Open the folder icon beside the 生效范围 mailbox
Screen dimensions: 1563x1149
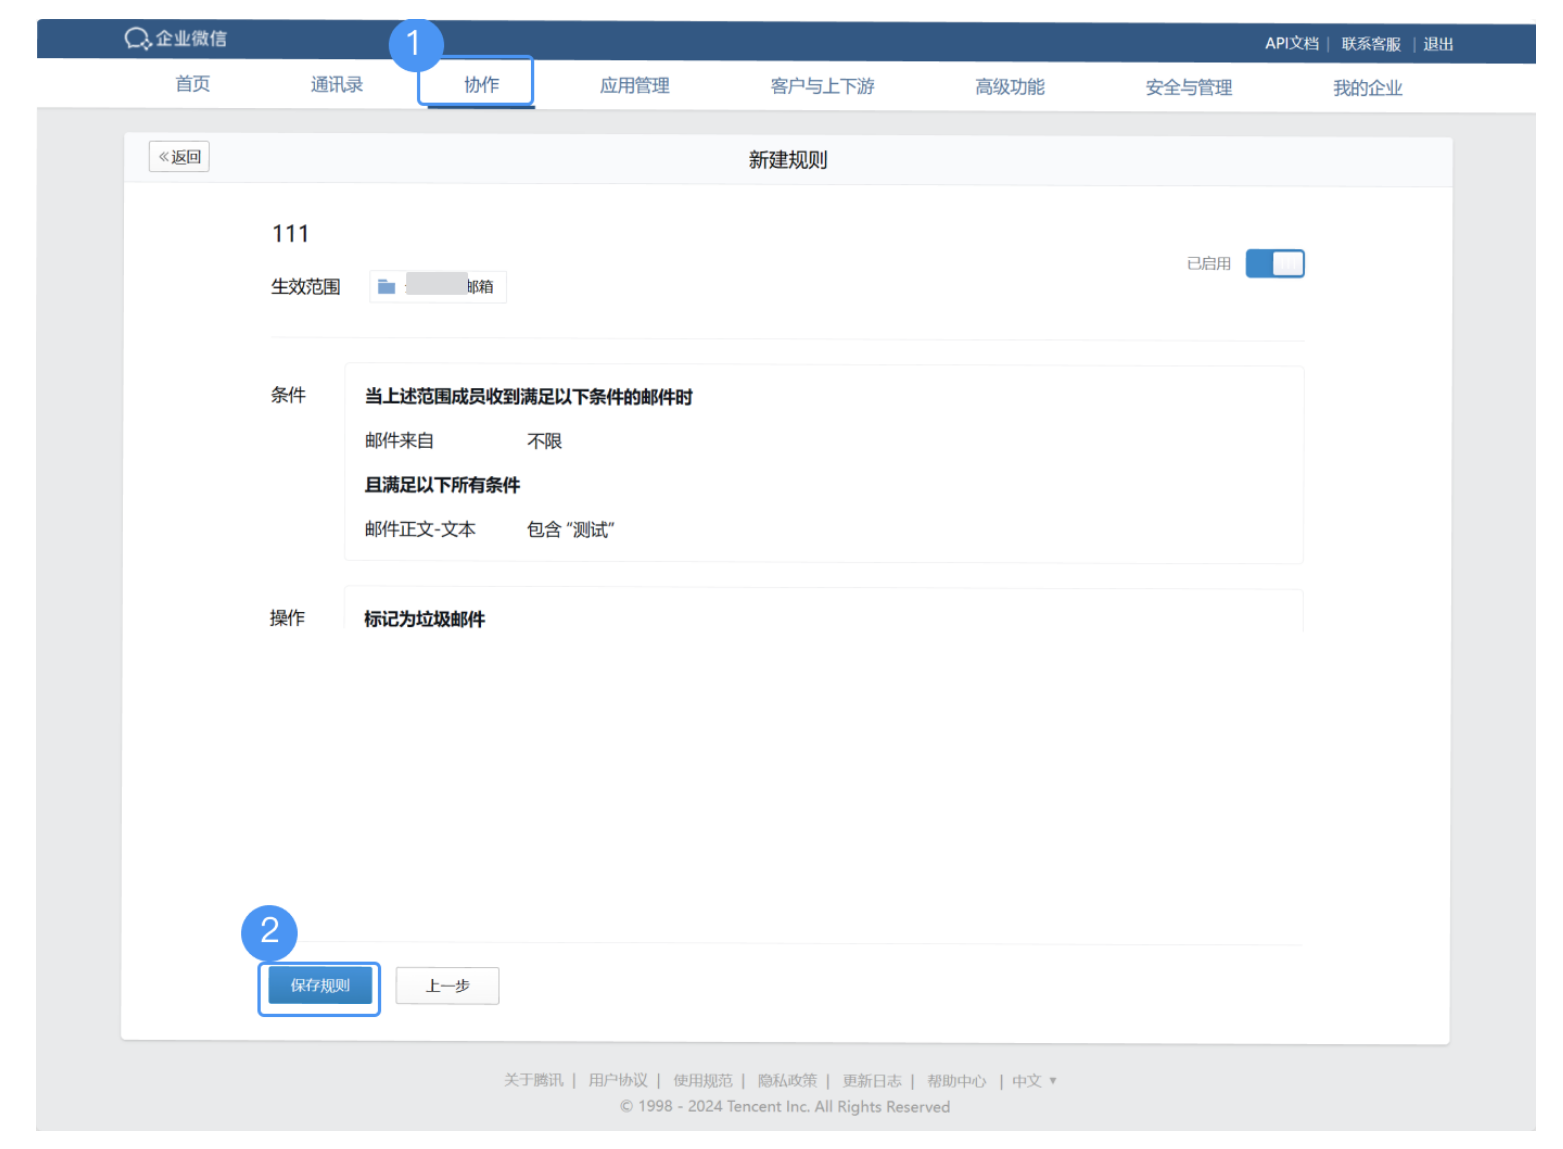point(386,286)
